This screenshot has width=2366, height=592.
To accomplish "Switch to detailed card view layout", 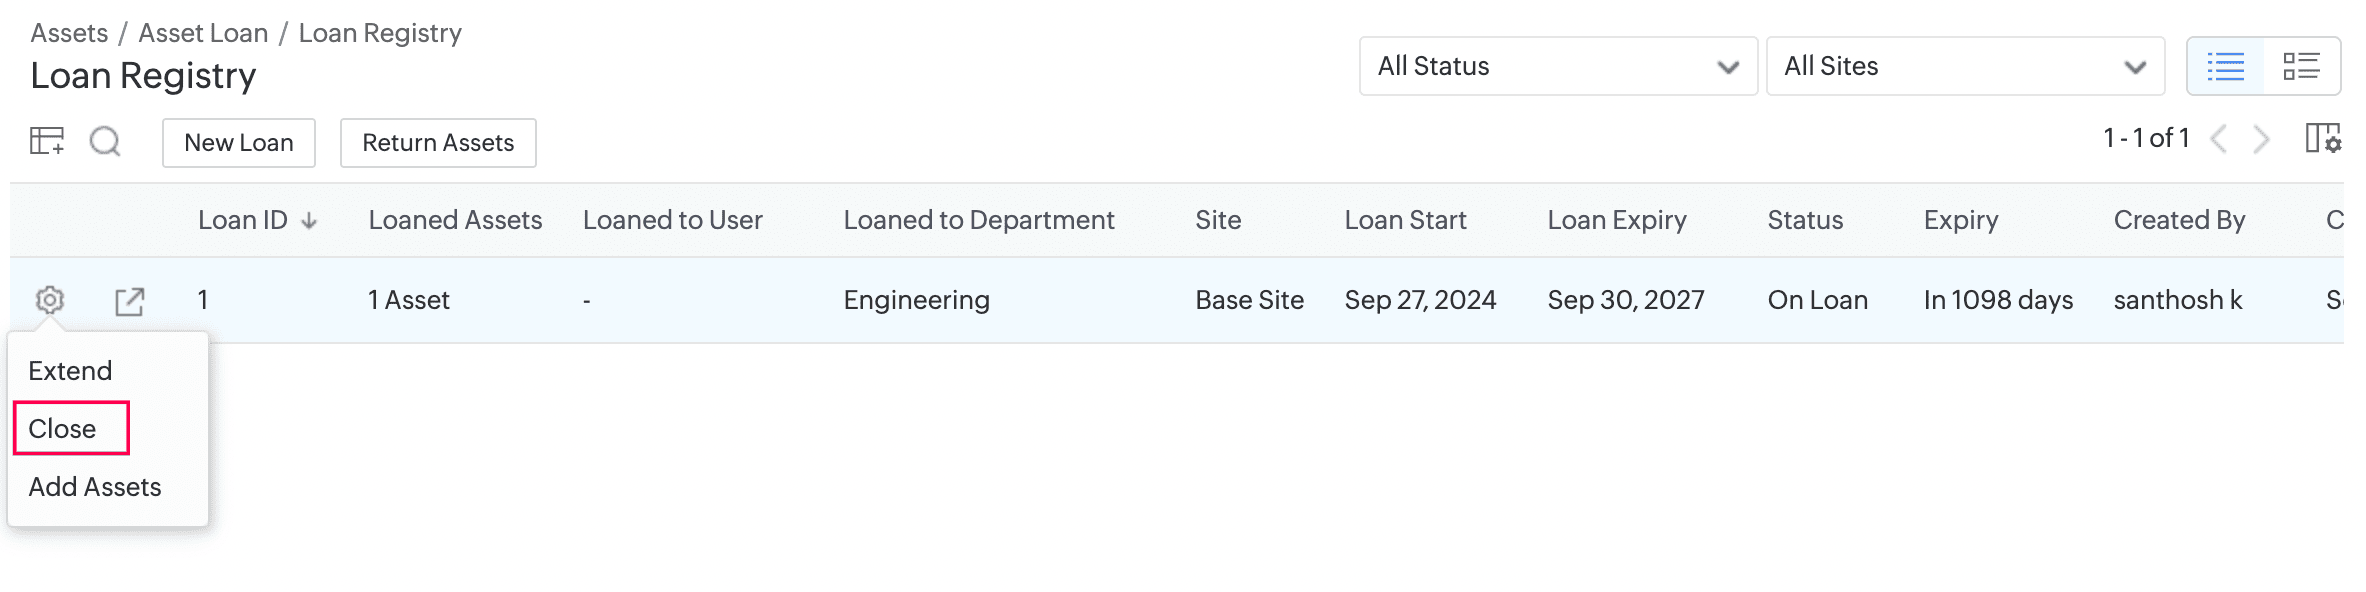I will click(2301, 67).
